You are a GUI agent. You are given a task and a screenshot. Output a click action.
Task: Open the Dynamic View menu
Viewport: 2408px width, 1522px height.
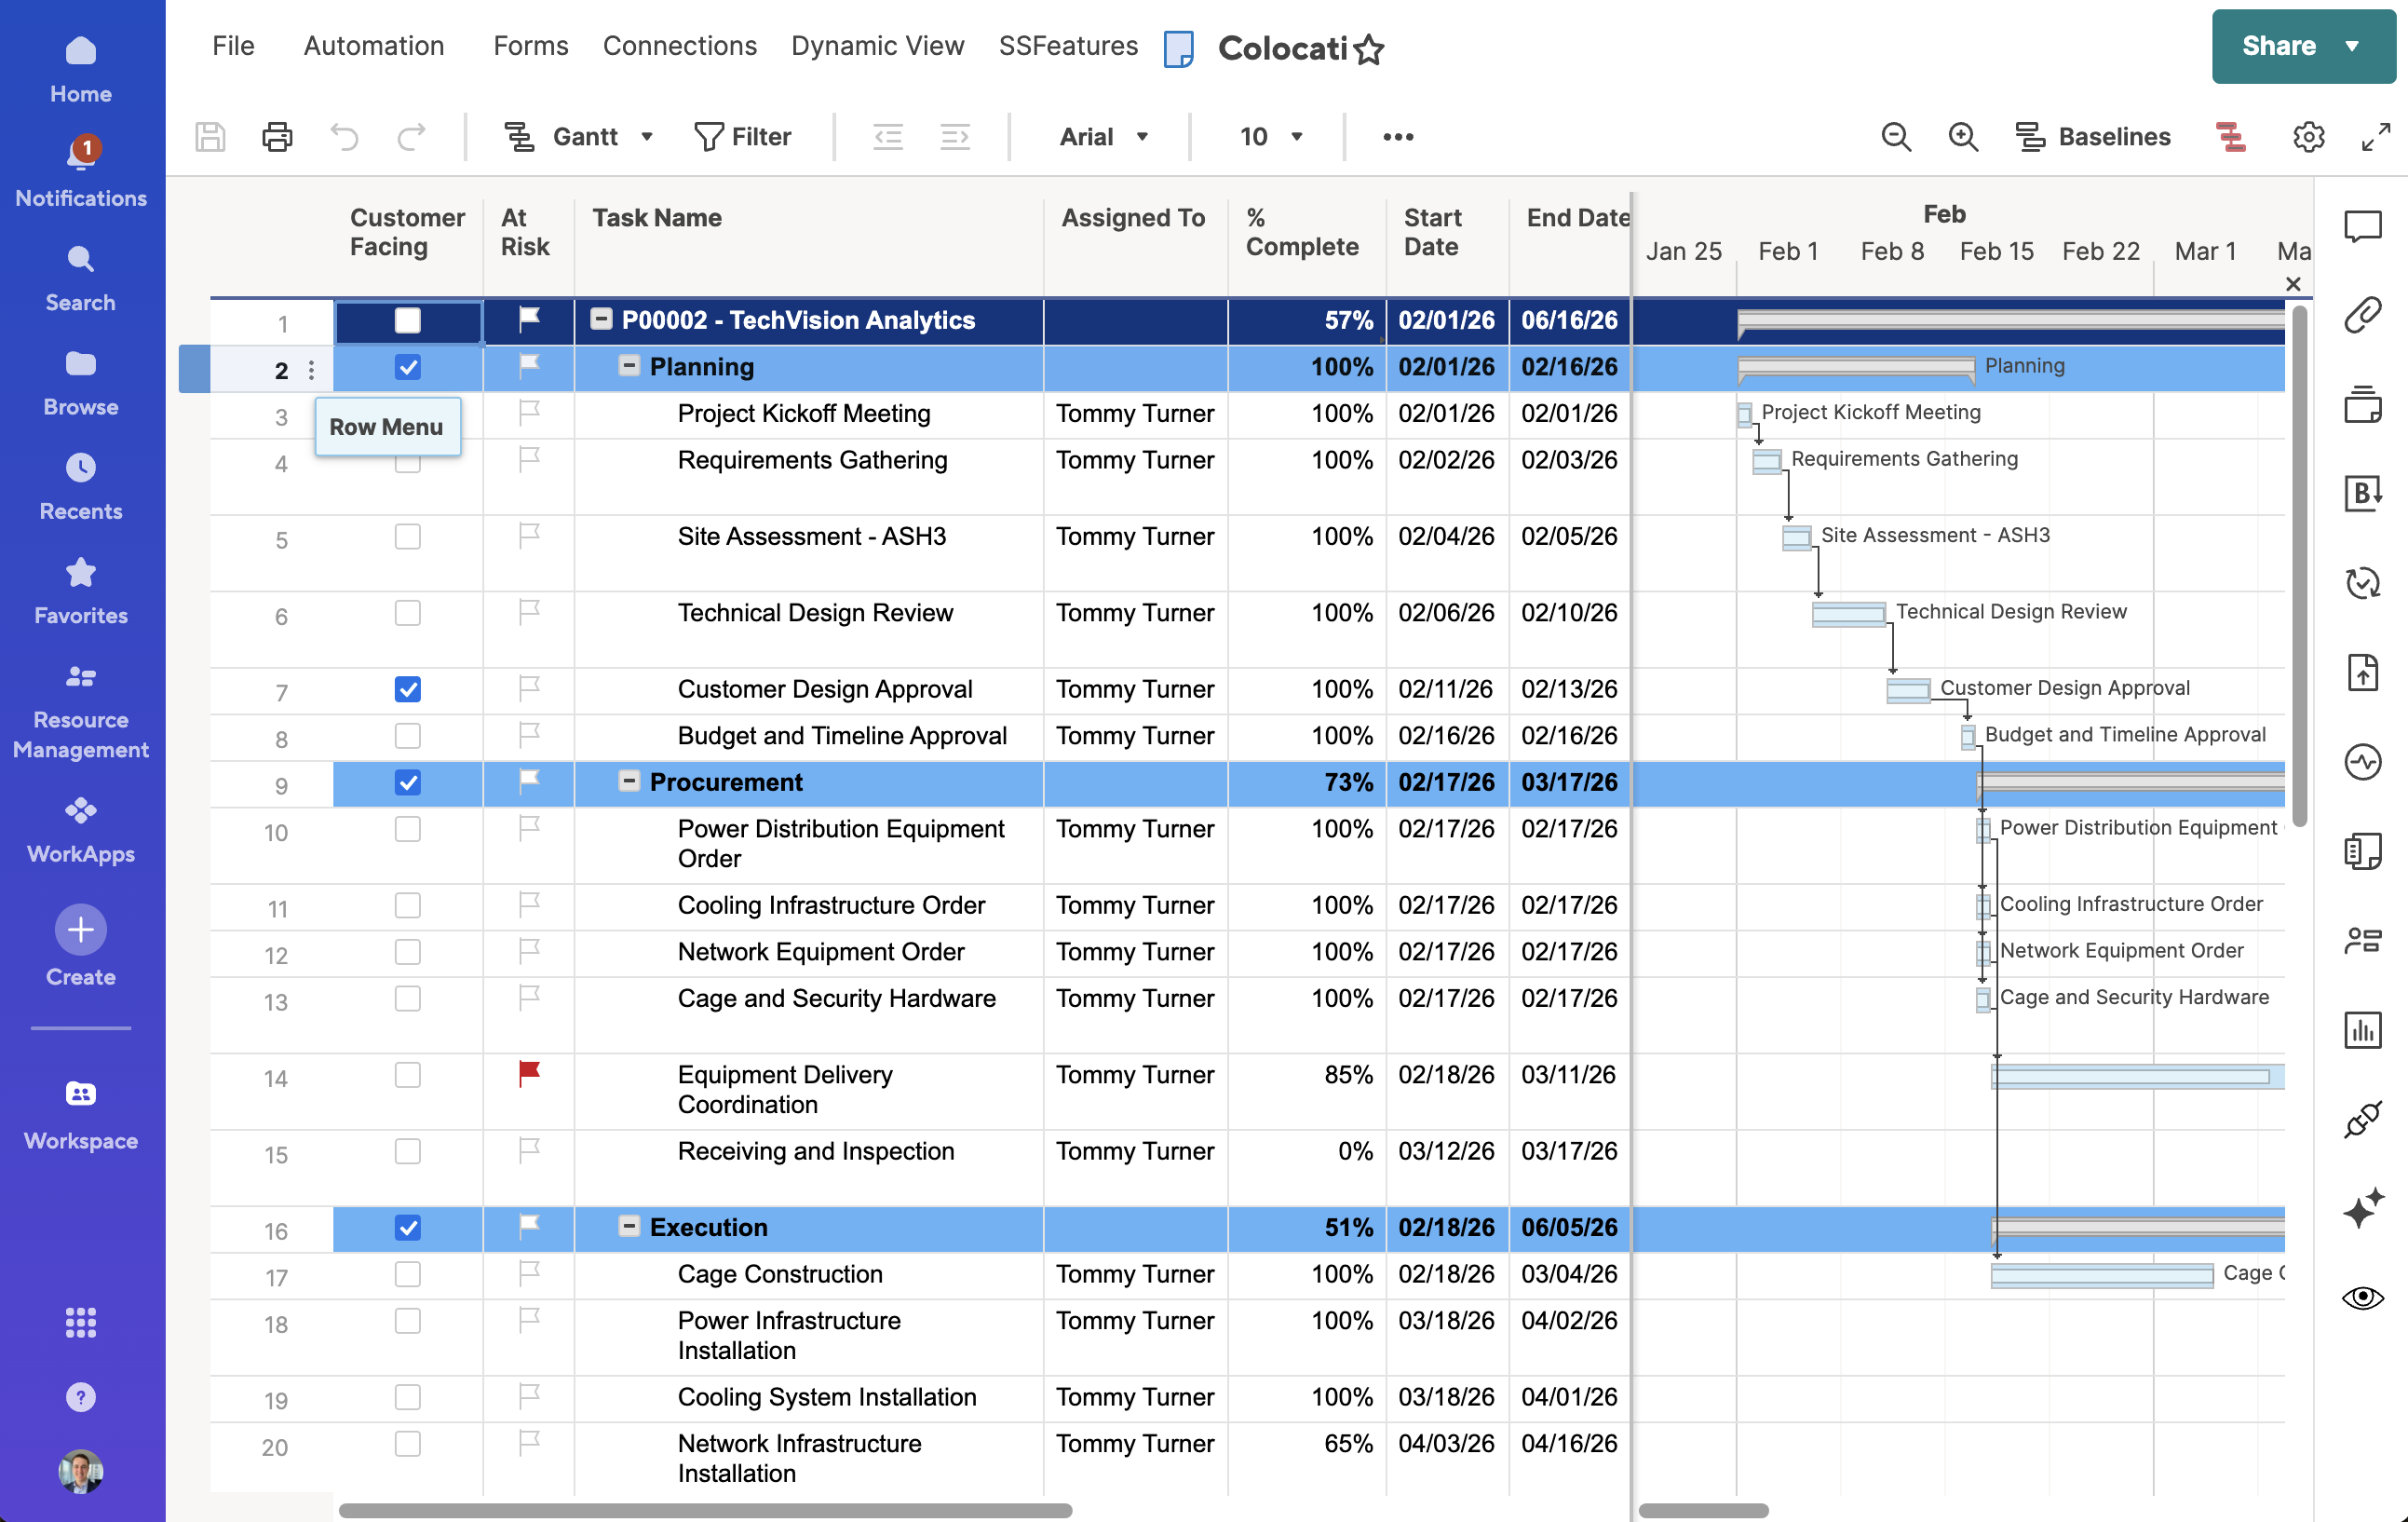coord(877,46)
